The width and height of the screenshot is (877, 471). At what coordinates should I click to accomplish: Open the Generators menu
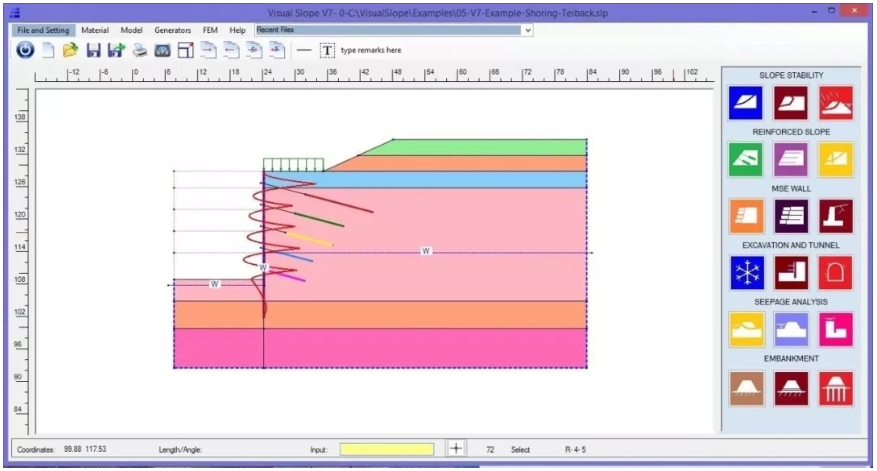click(x=172, y=31)
